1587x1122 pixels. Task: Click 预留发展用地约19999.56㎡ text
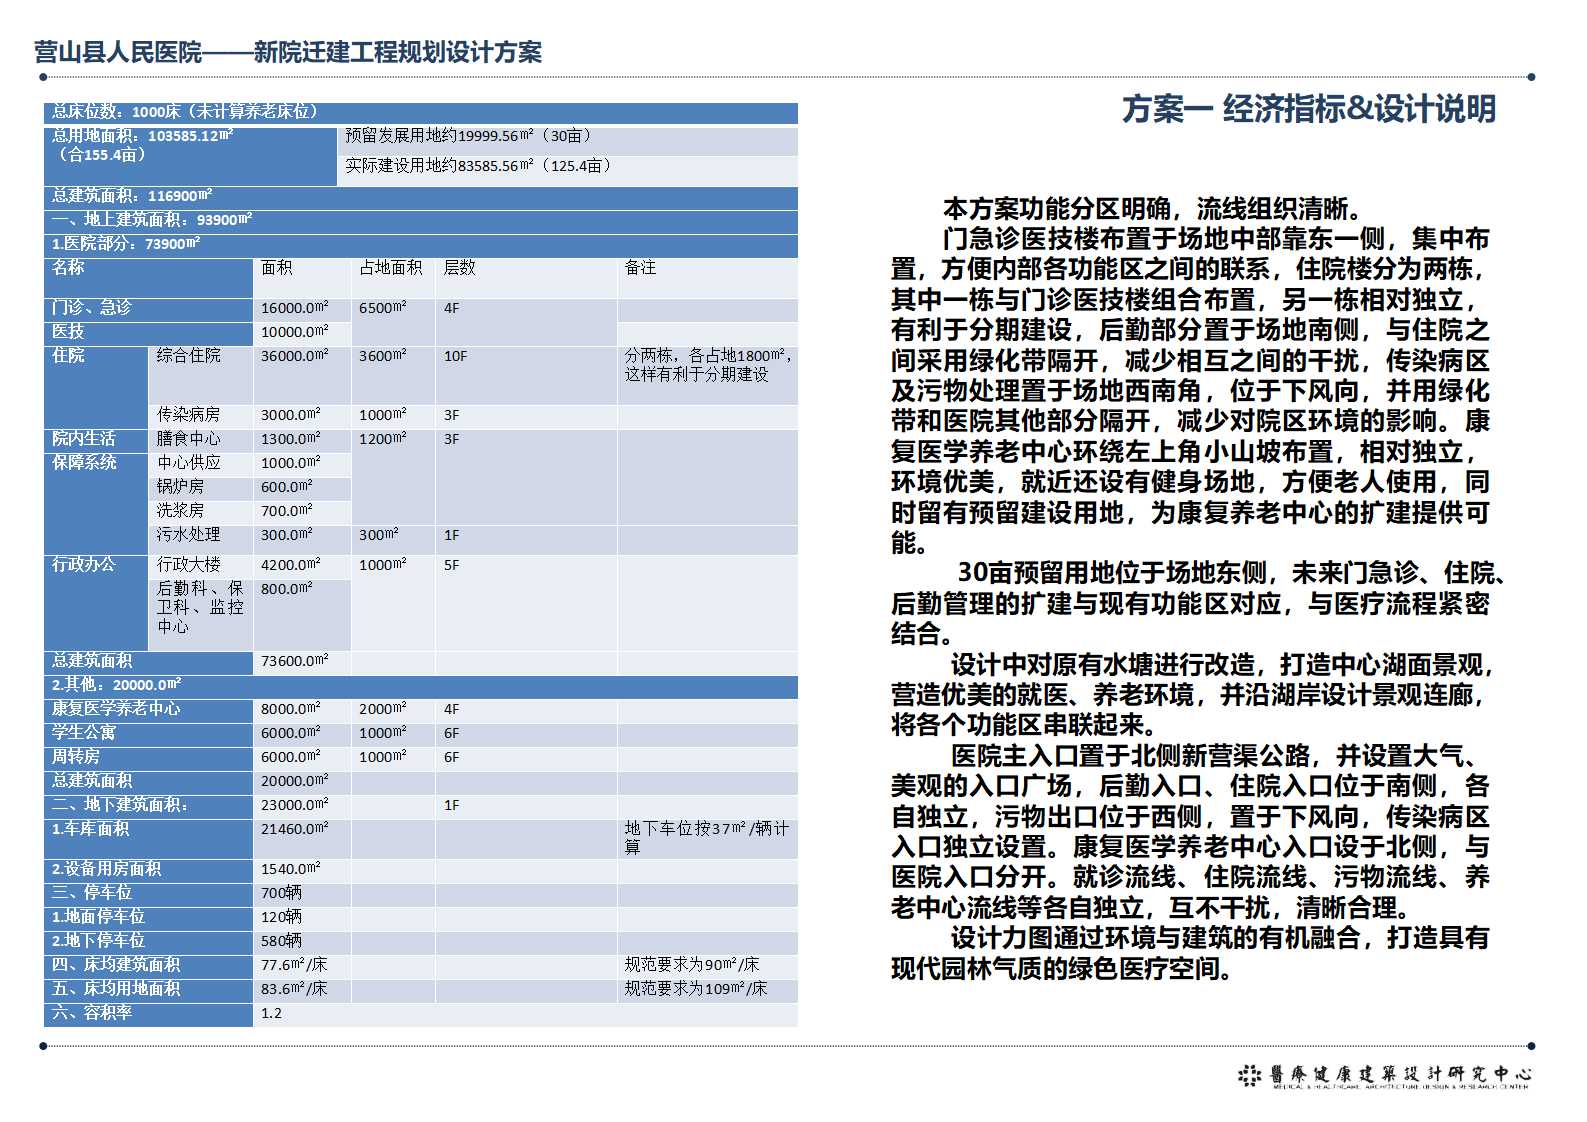(469, 136)
